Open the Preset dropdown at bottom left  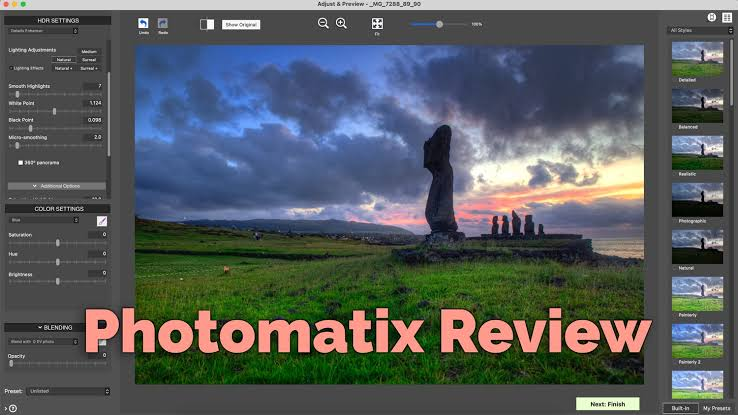tap(68, 391)
